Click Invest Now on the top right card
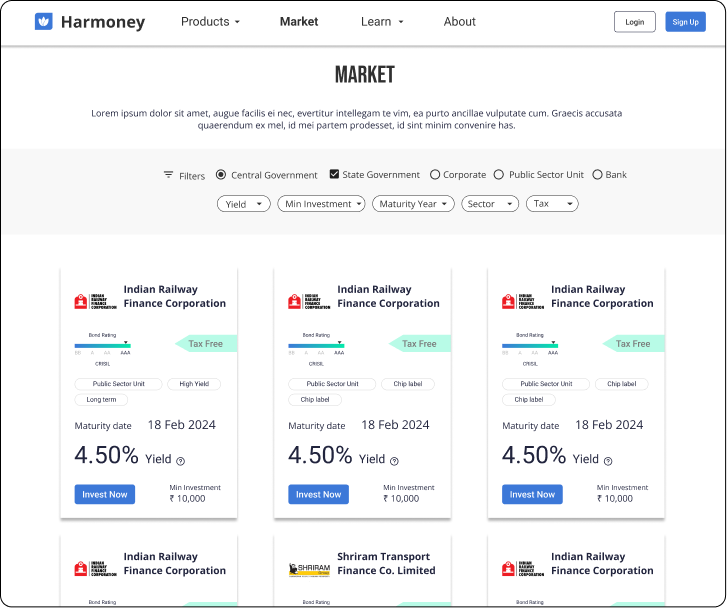The width and height of the screenshot is (727, 608). (532, 494)
